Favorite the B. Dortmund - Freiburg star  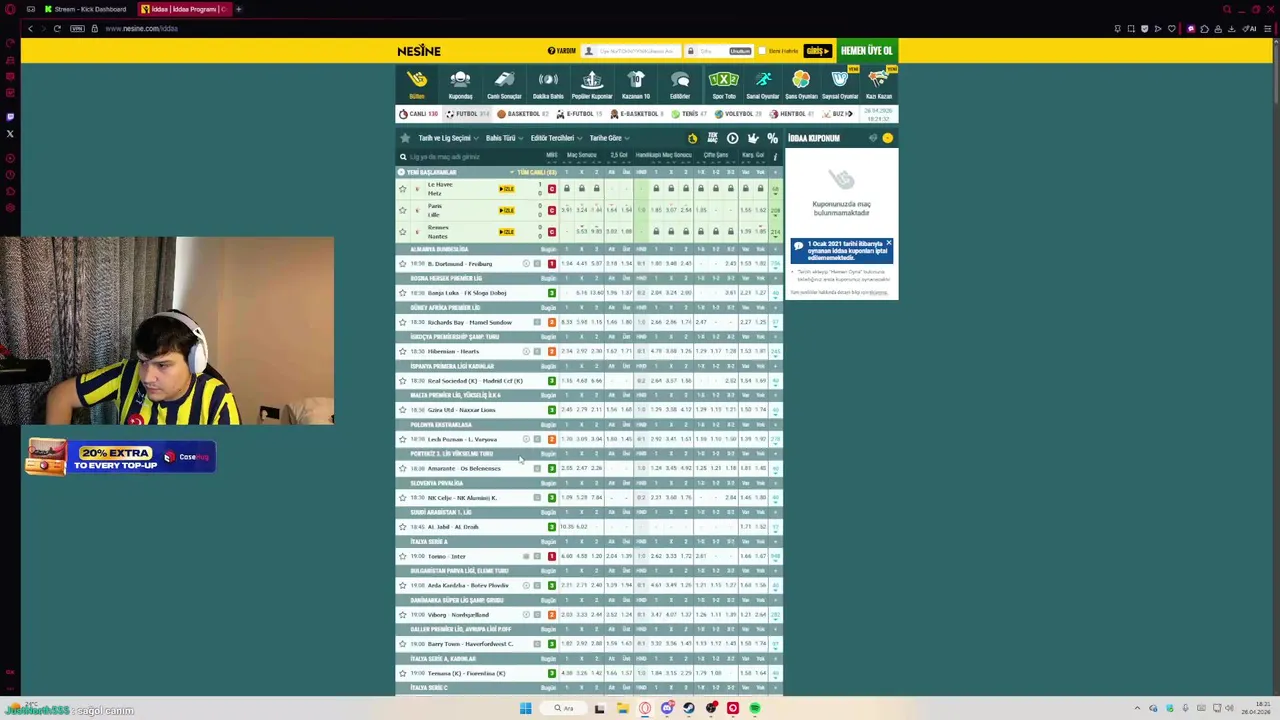(x=403, y=264)
